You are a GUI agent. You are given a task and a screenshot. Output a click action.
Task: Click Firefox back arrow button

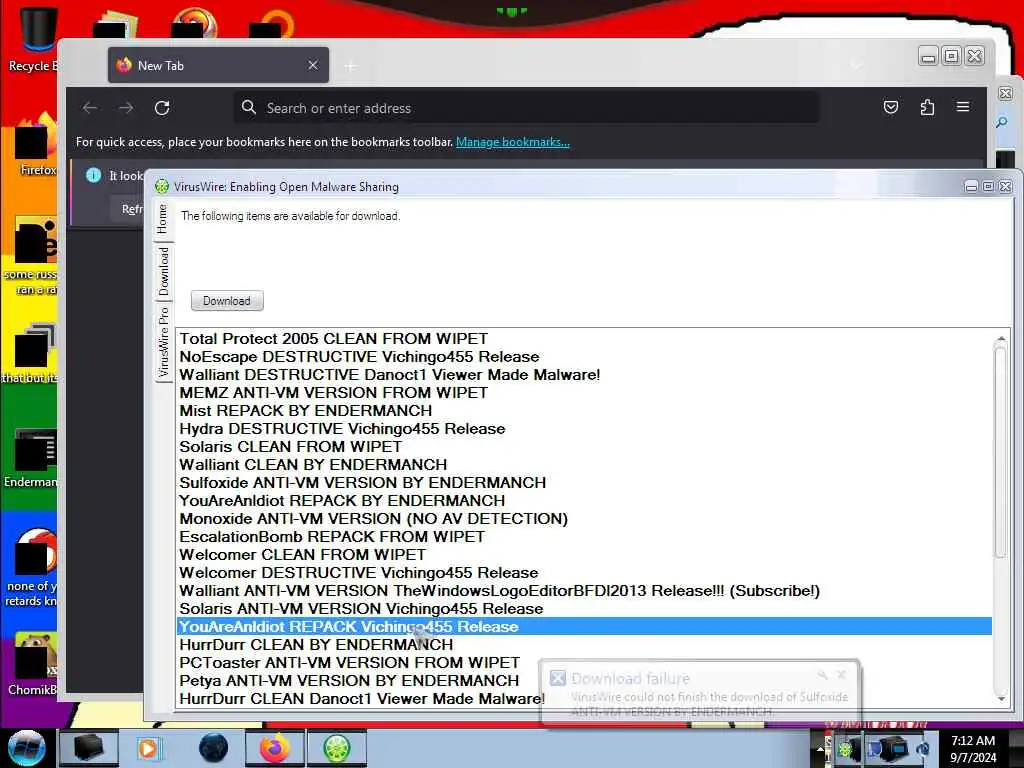point(90,108)
